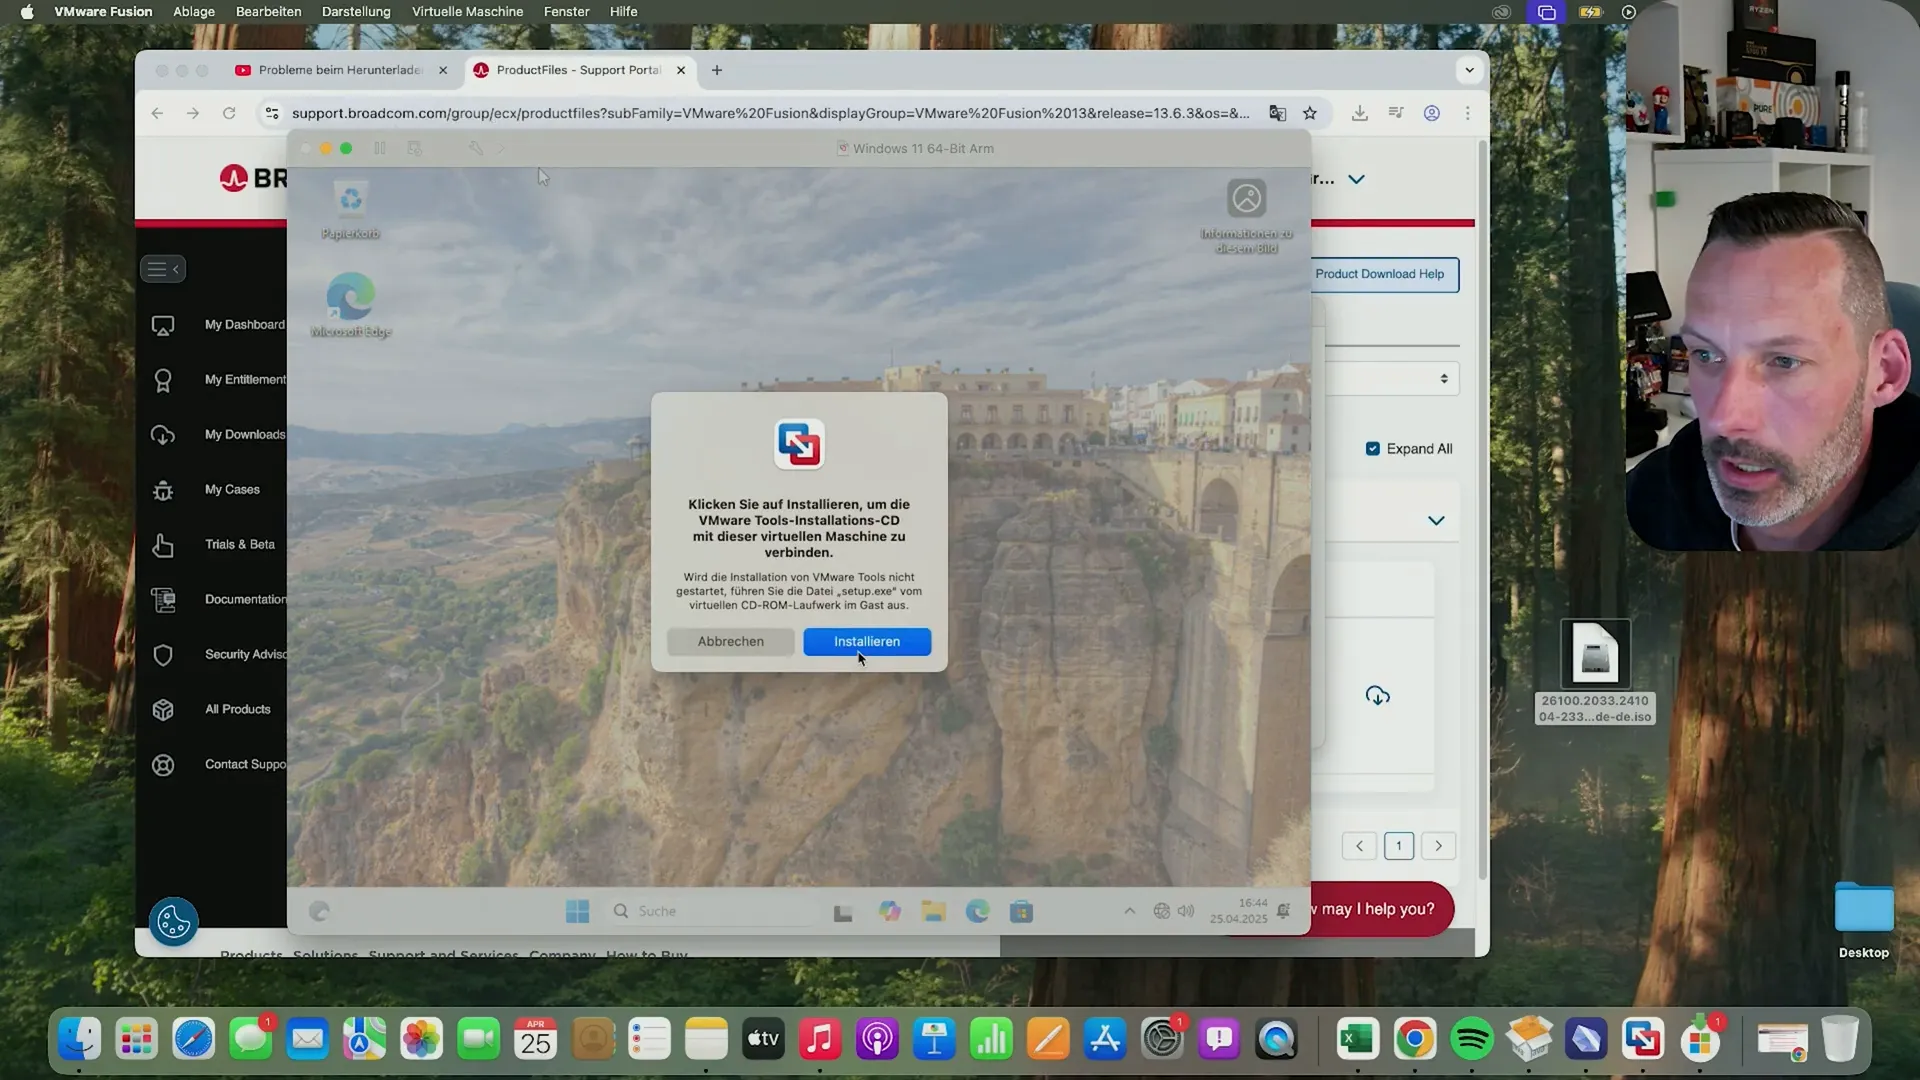
Task: Open the Hilfe menu
Action: coord(624,11)
